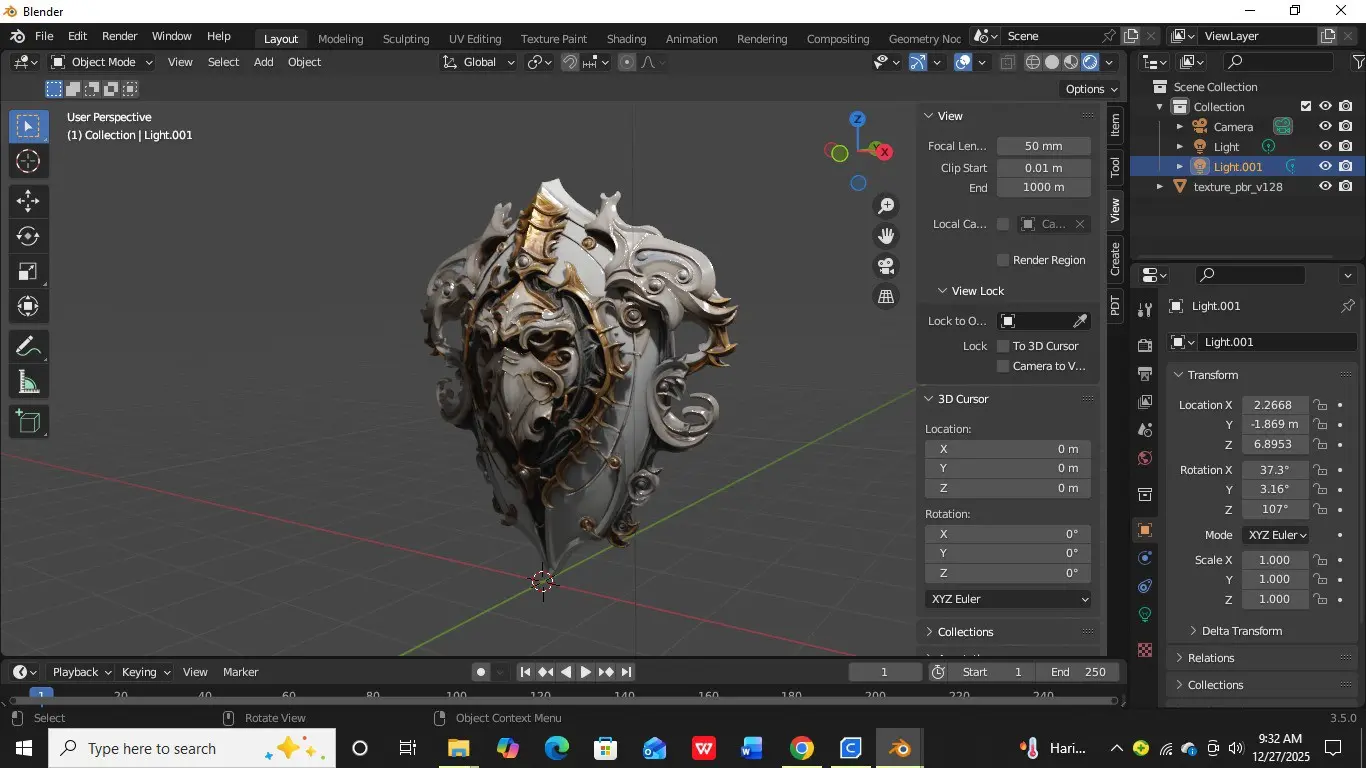
Task: Activate the Select Box tool
Action: [28, 126]
